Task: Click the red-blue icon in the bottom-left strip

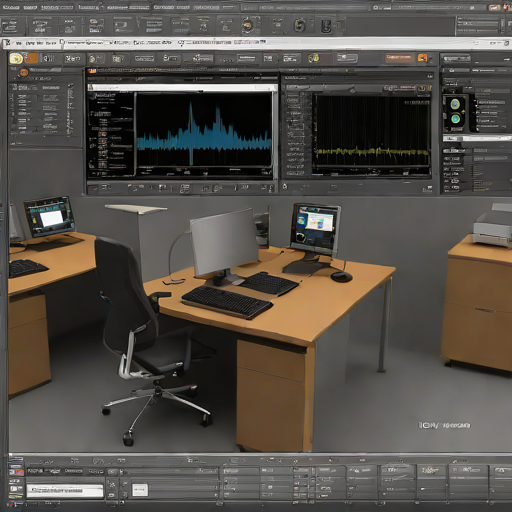Action: click(16, 472)
